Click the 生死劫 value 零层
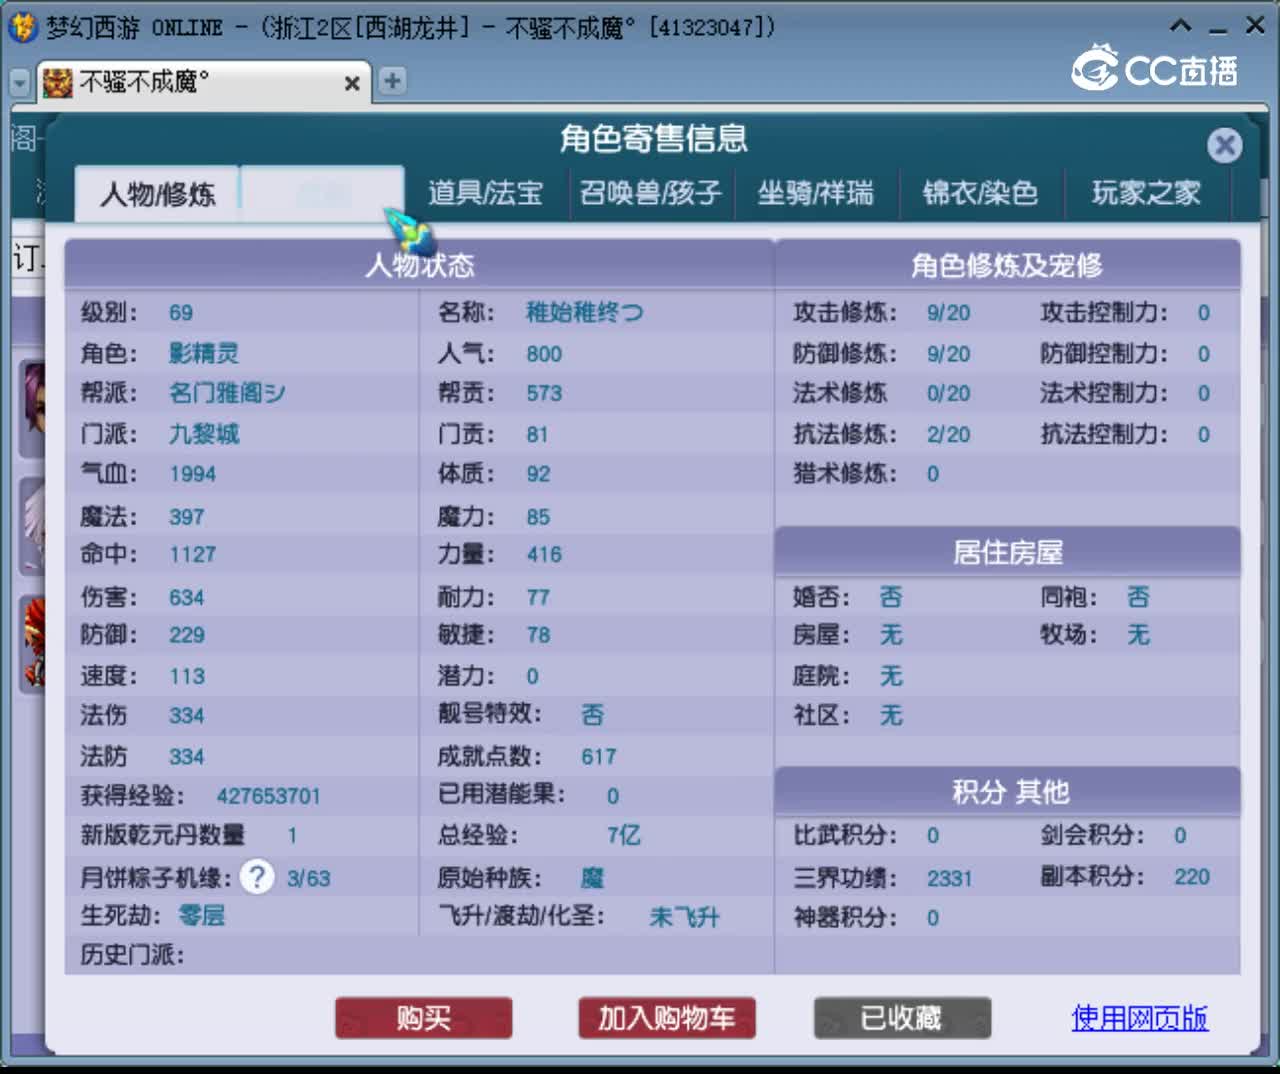 pos(202,915)
